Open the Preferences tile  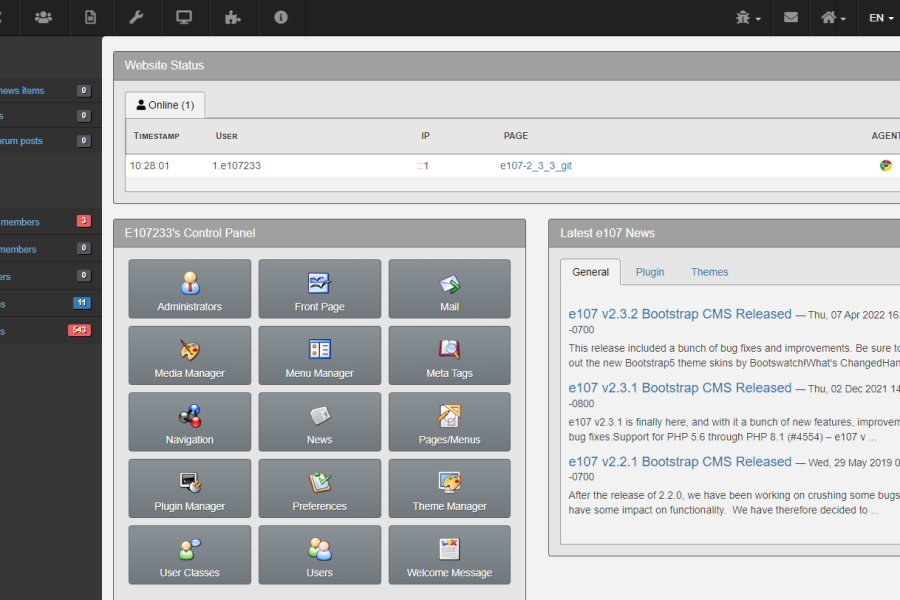[320, 489]
